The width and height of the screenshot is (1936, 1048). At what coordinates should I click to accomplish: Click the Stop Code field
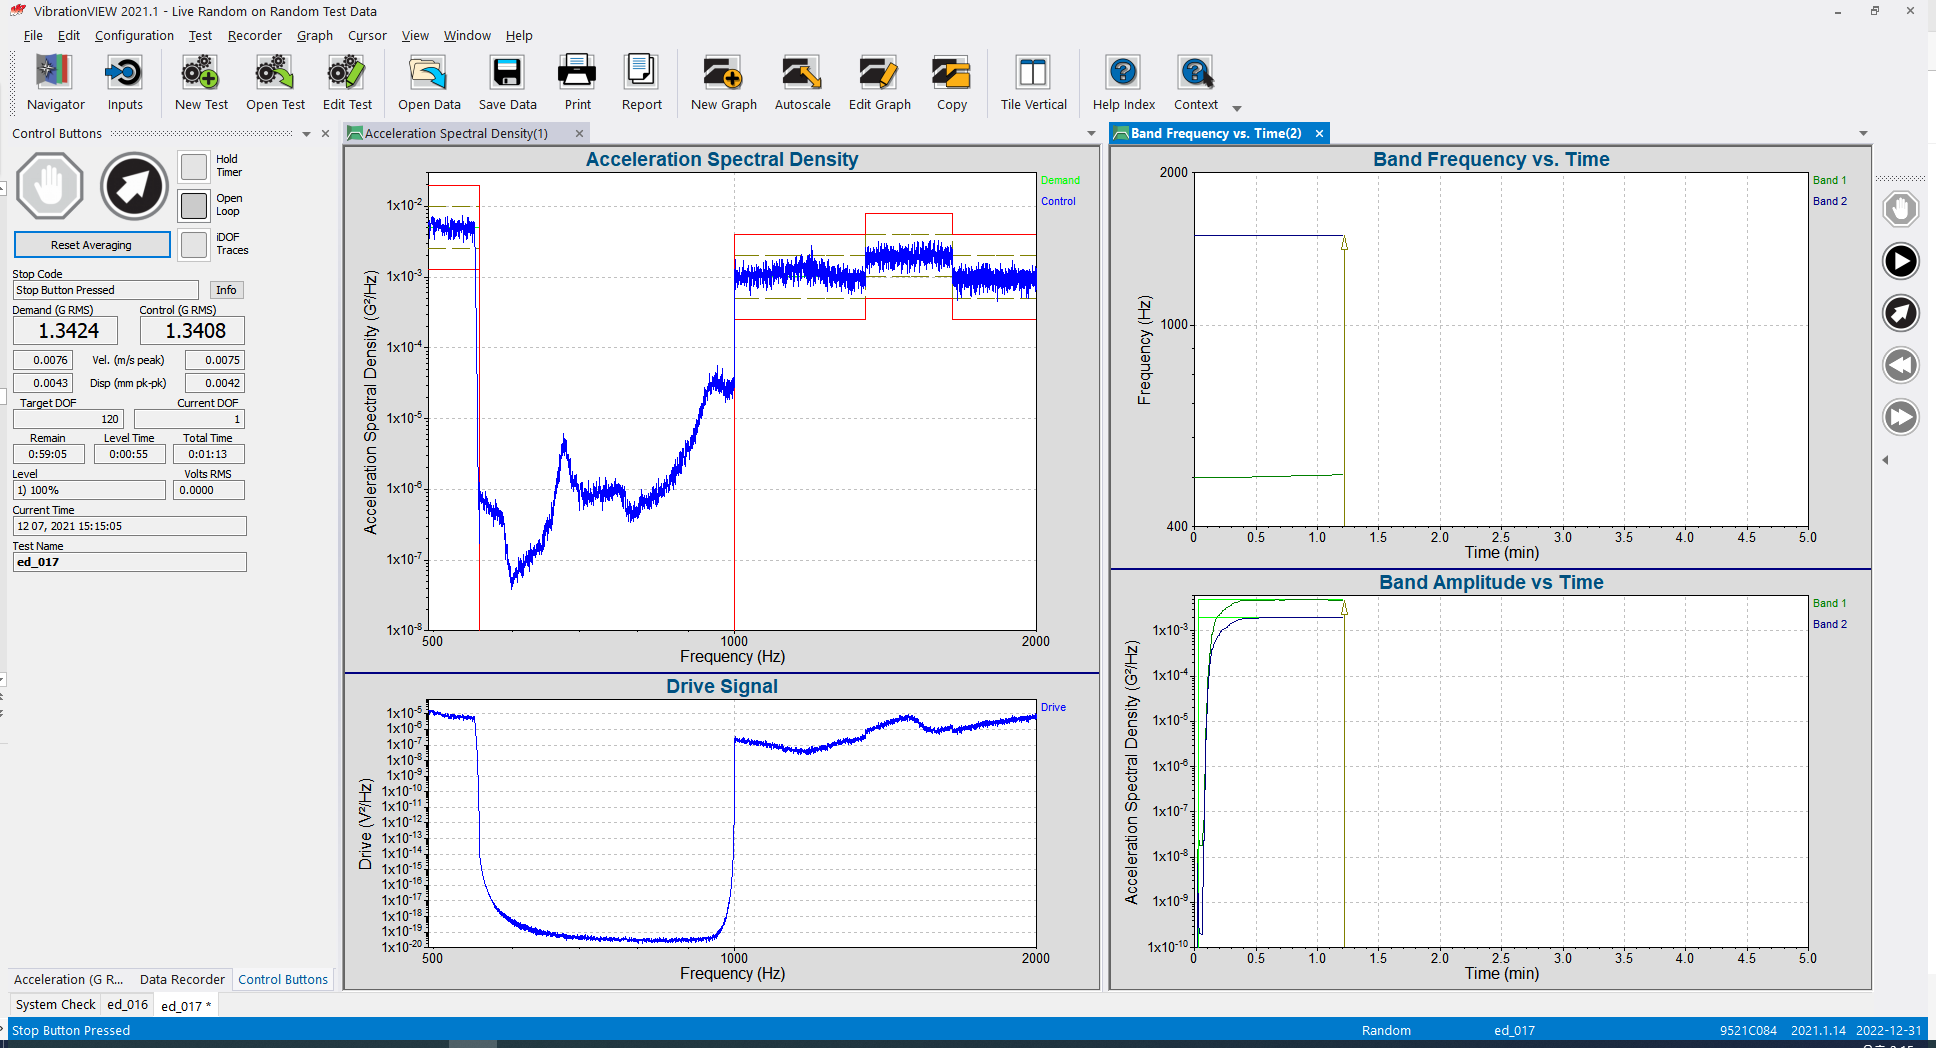105,290
